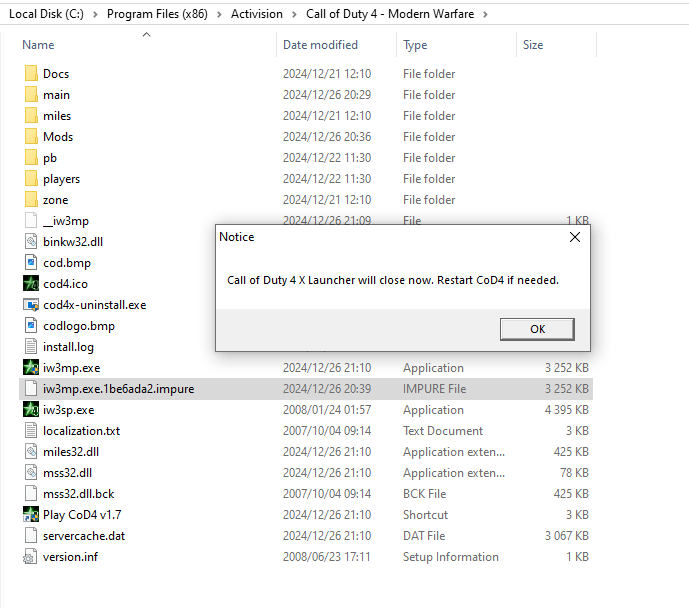The height and width of the screenshot is (608, 689).
Task: Click OK in the Notice dialog
Action: coord(537,329)
